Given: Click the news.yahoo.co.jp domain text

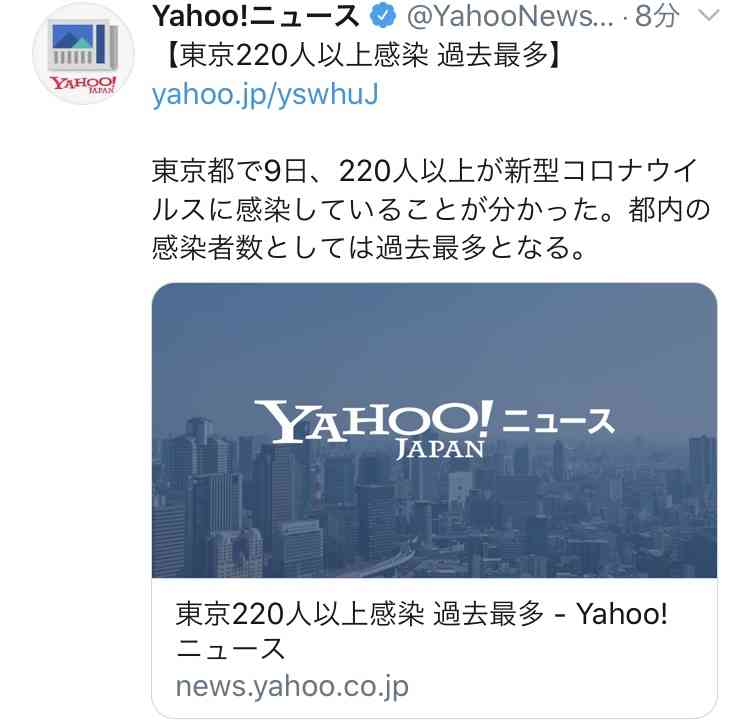Looking at the screenshot, I should tap(292, 686).
